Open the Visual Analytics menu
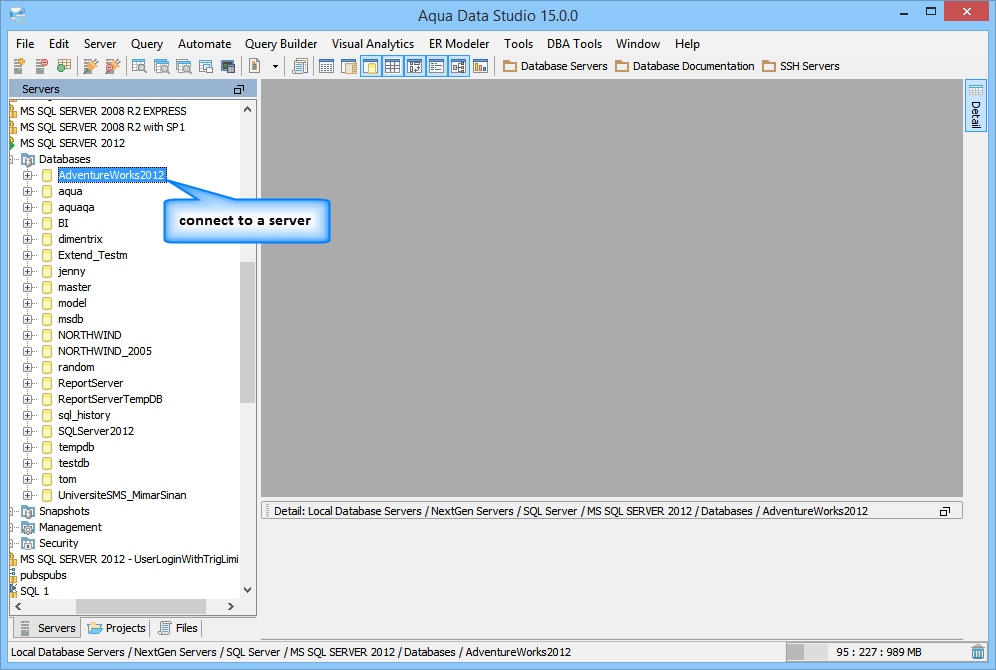The width and height of the screenshot is (996, 670). 373,44
